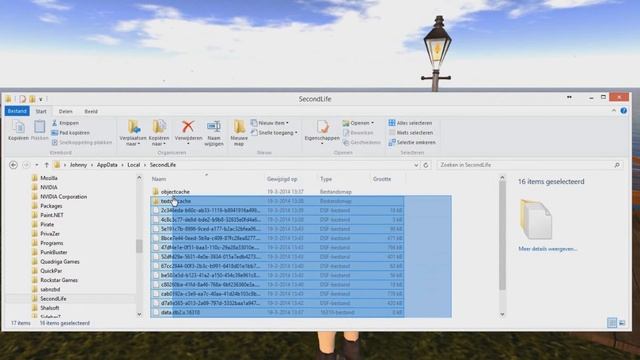Click the Nieuwe map folder icon
The image size is (640, 360).
tap(239, 127)
